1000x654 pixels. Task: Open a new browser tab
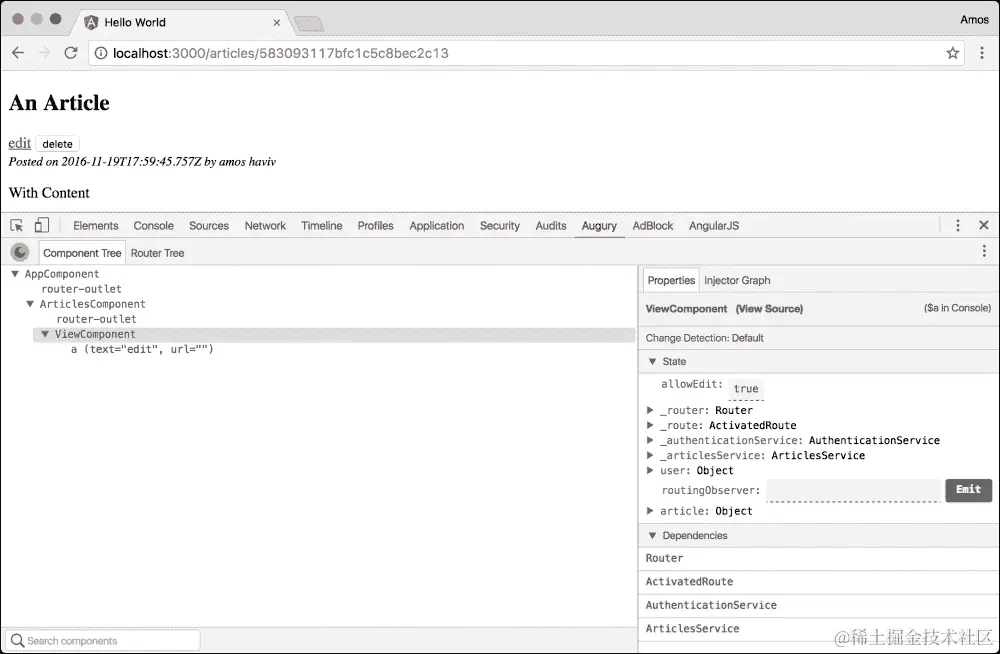(309, 24)
